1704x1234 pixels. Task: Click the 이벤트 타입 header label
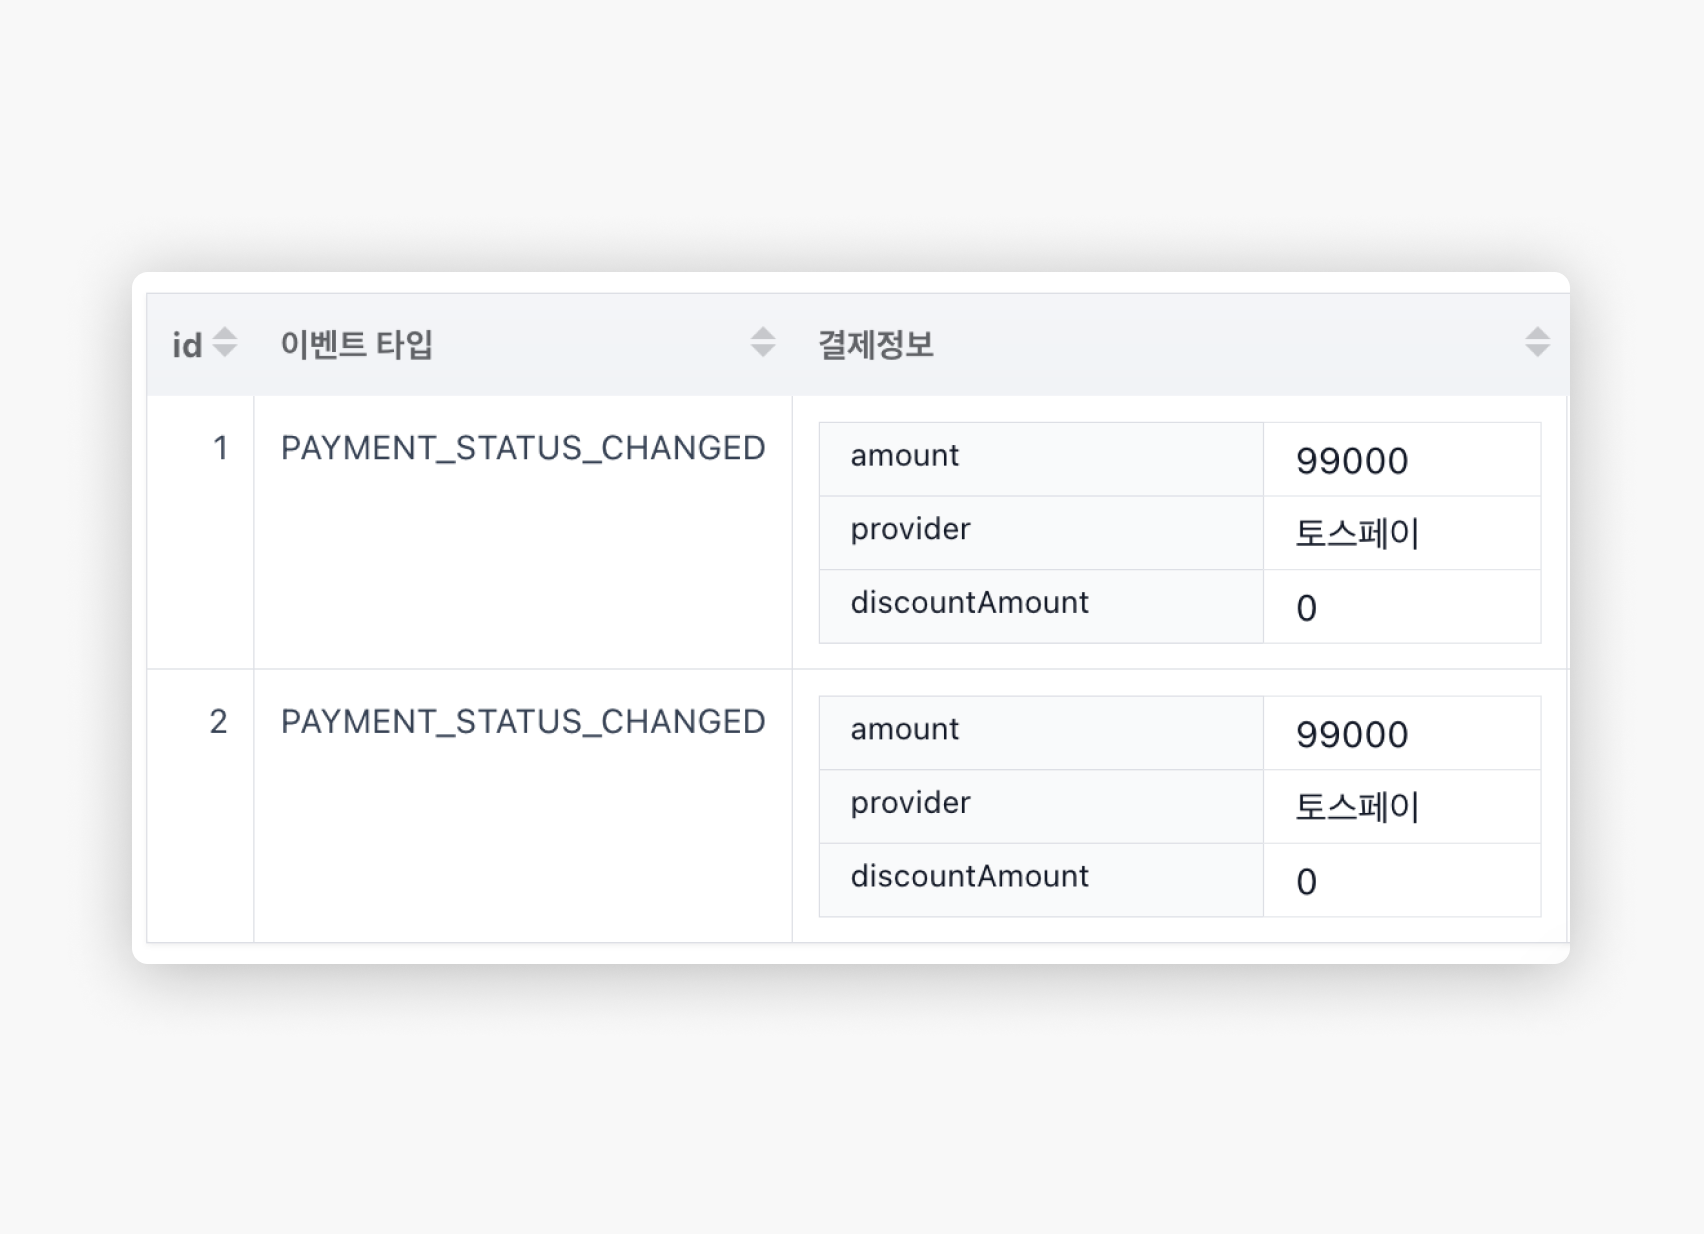point(357,344)
